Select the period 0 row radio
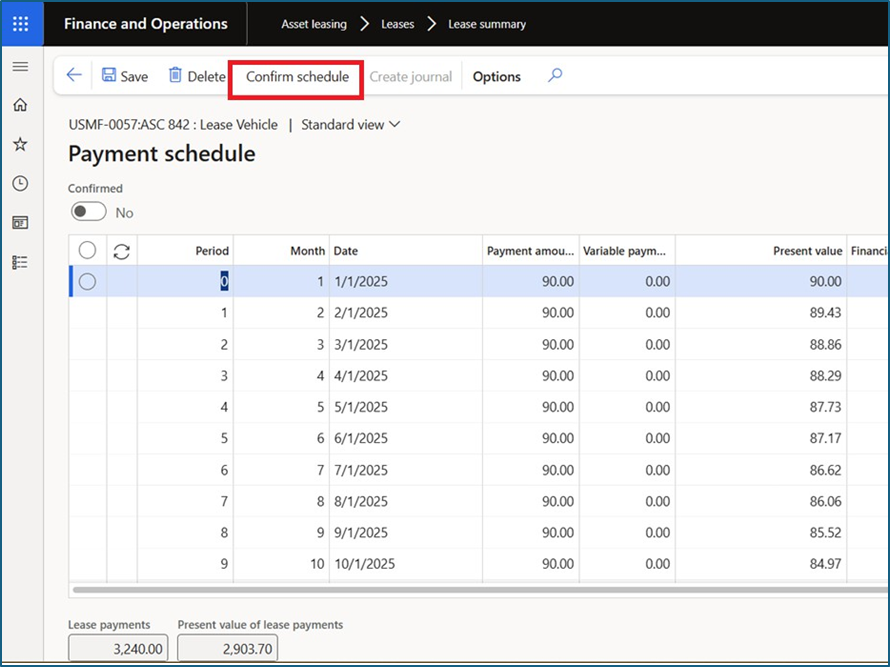The image size is (890, 667). pos(87,282)
